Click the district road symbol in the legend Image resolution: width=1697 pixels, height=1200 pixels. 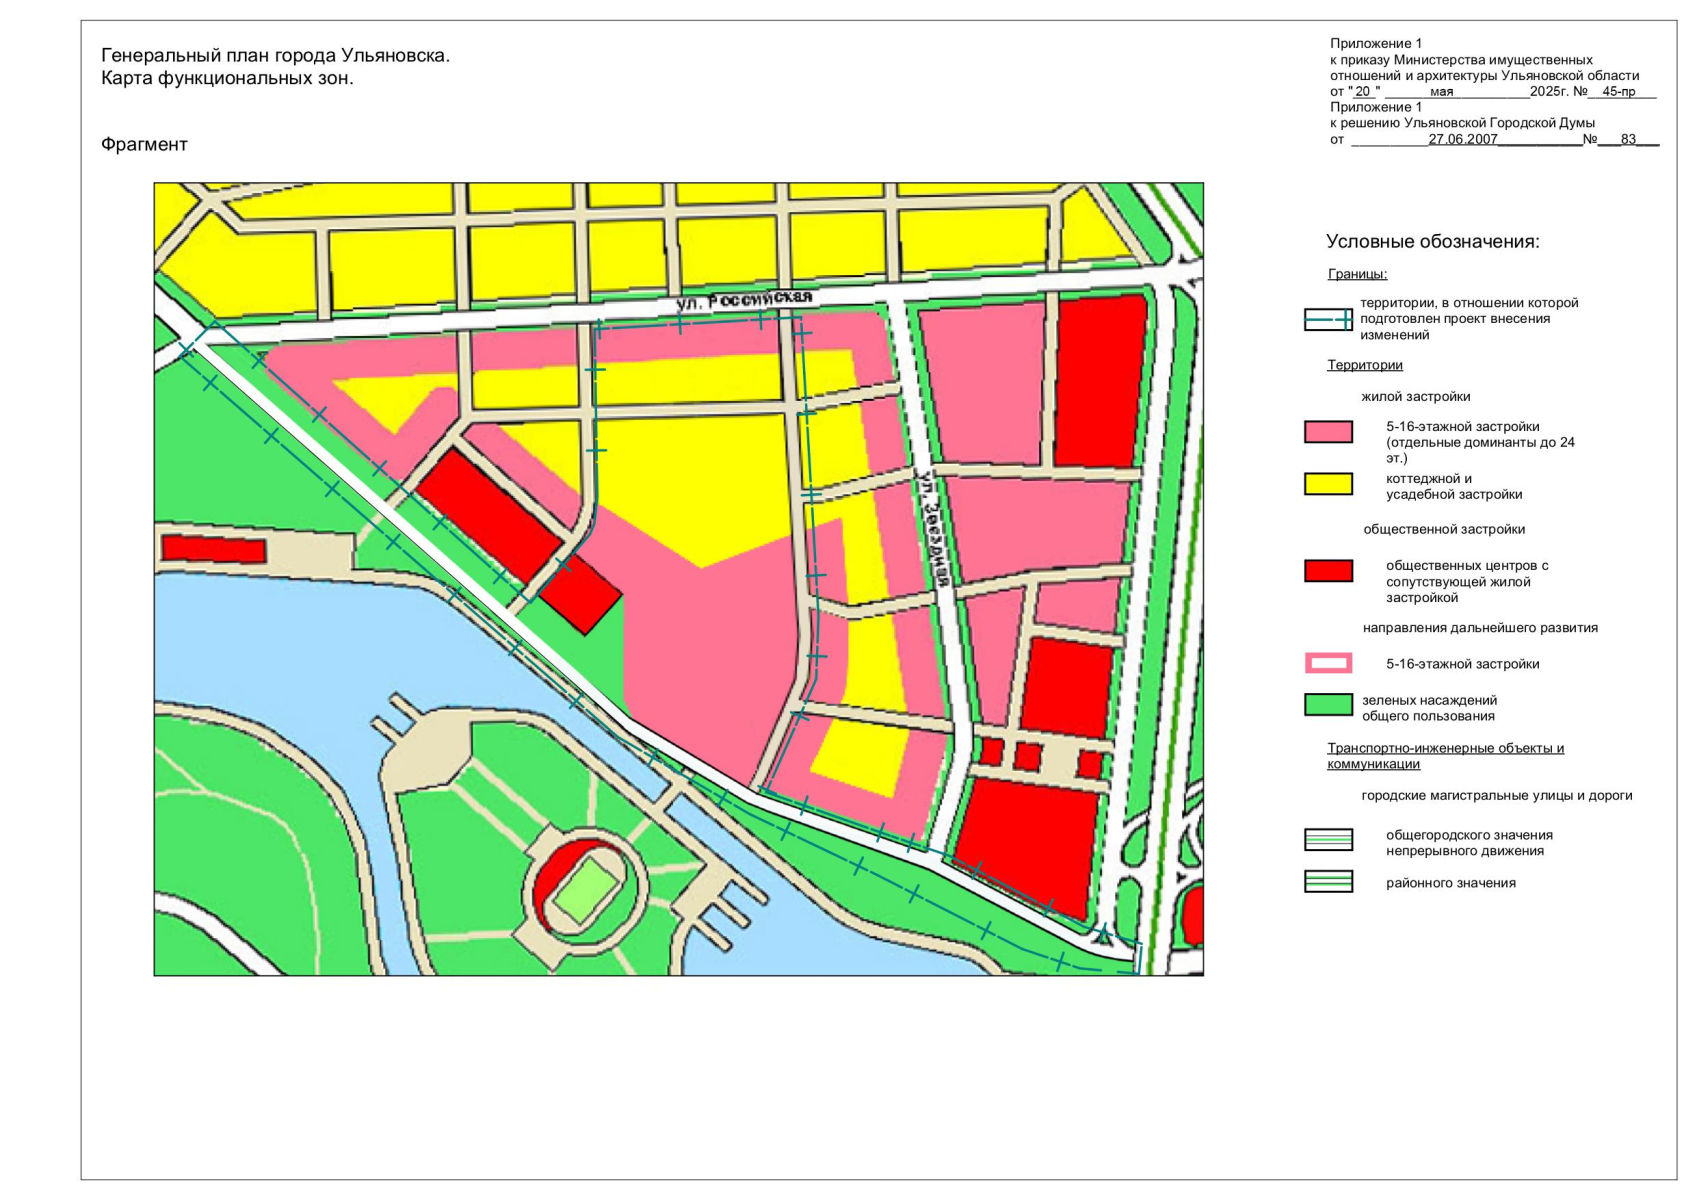1328,881
